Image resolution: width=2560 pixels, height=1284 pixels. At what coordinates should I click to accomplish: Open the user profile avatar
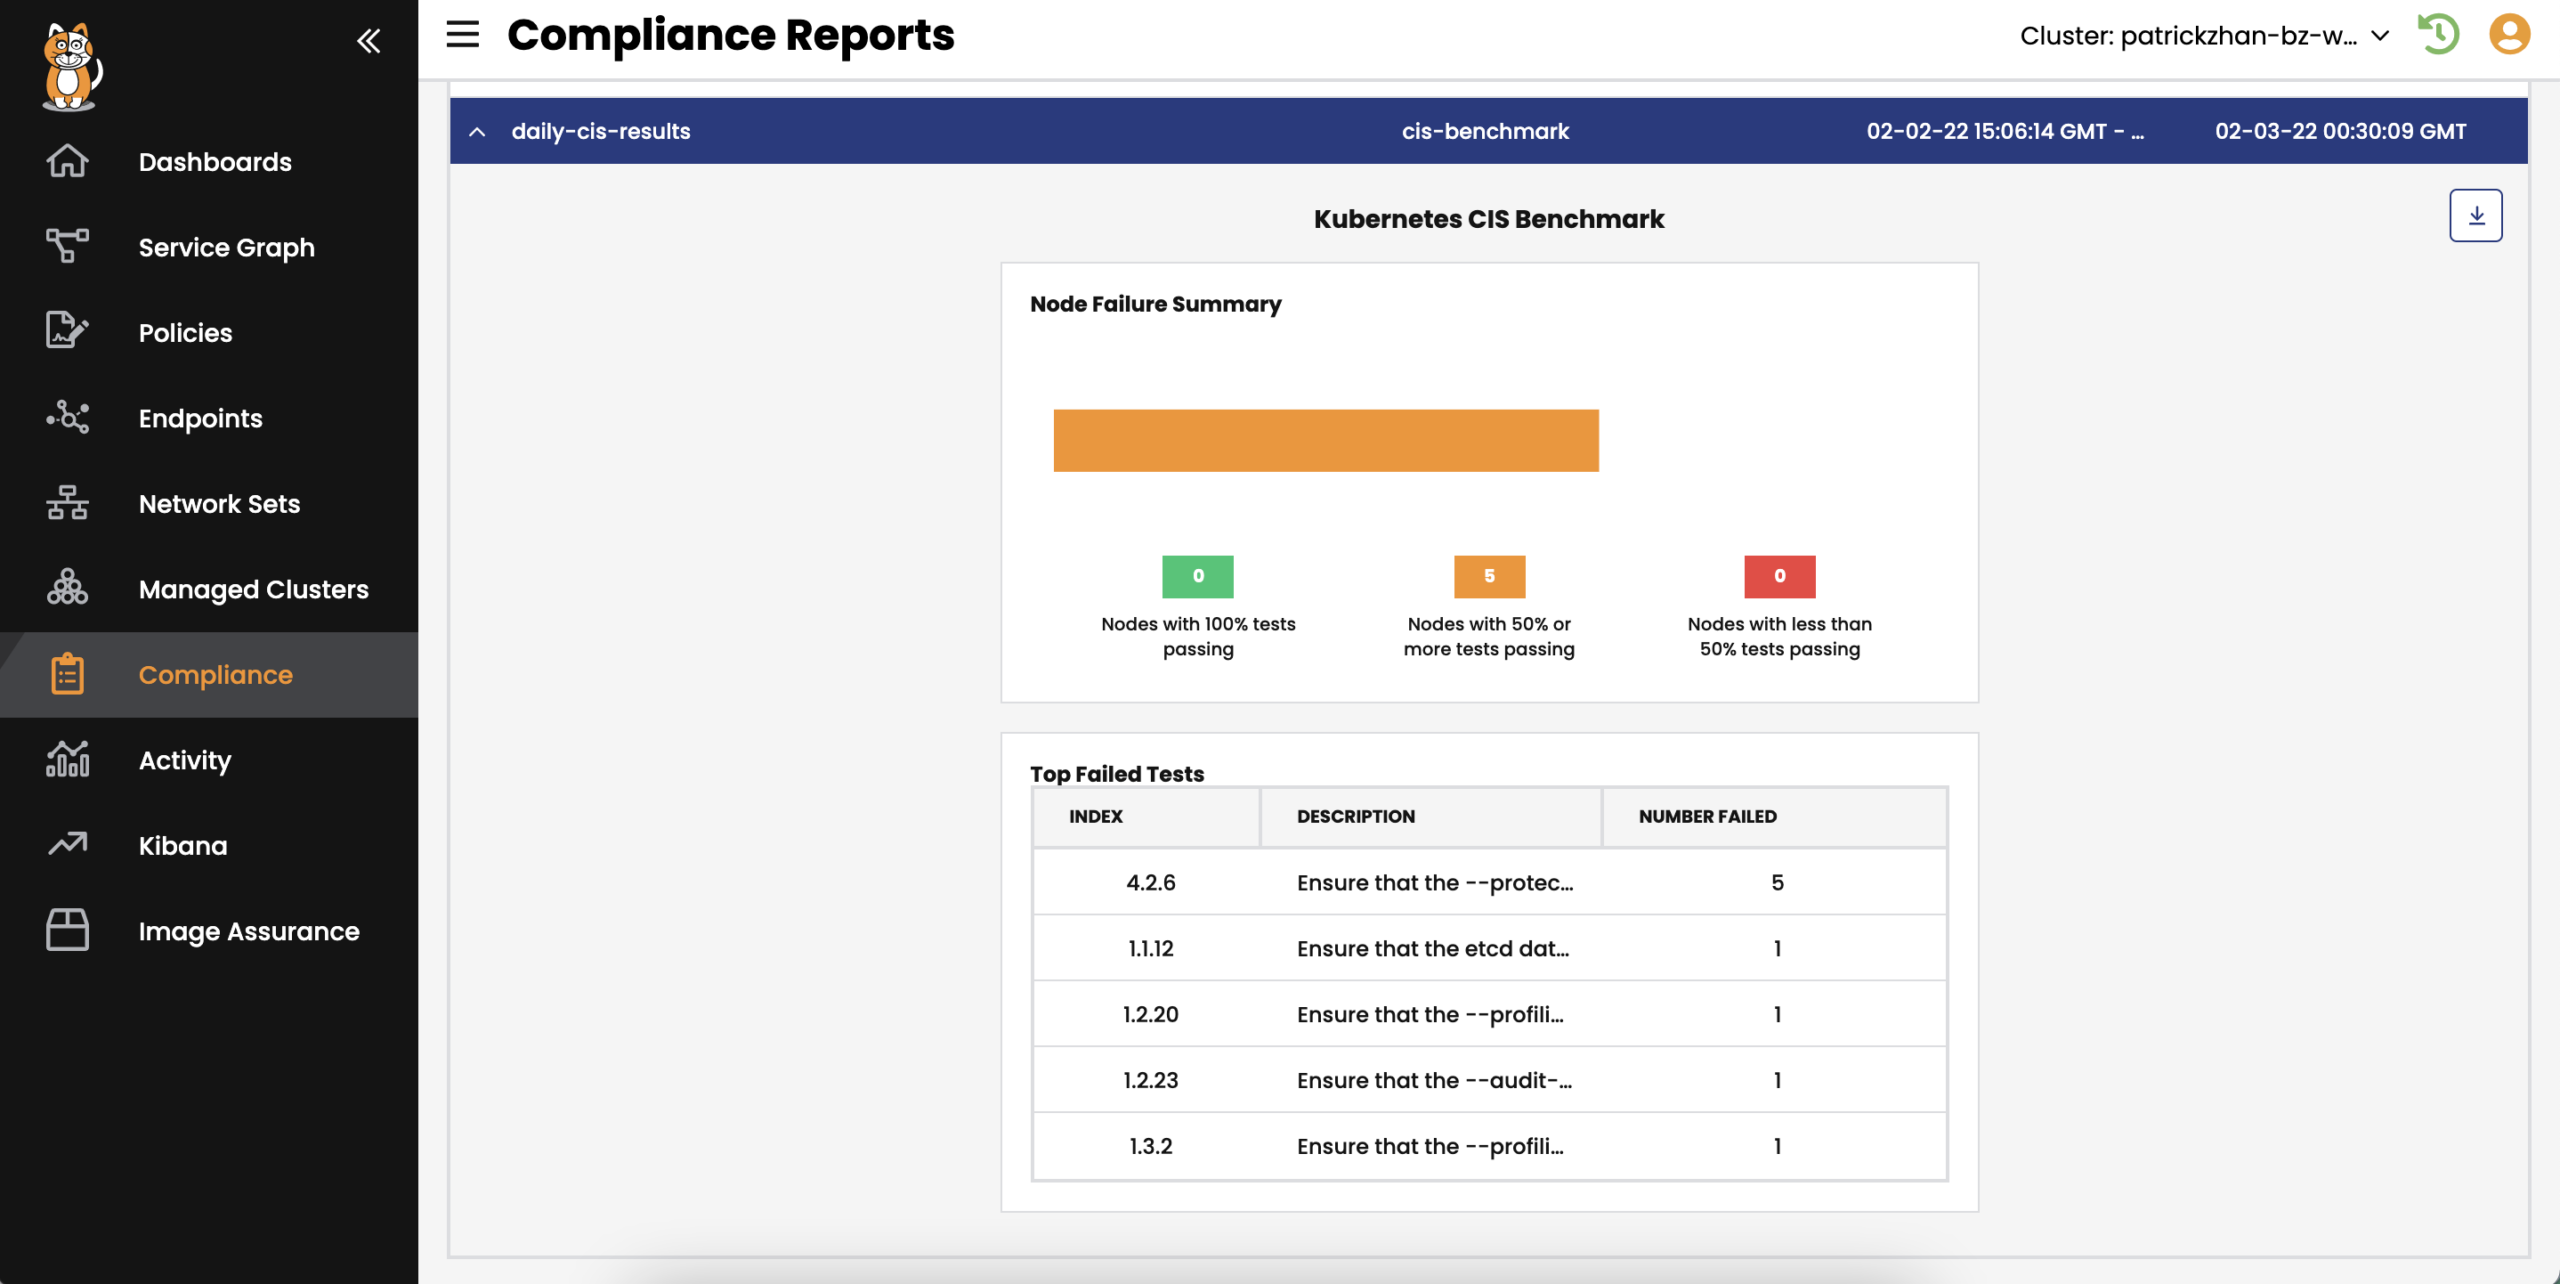[2510, 34]
